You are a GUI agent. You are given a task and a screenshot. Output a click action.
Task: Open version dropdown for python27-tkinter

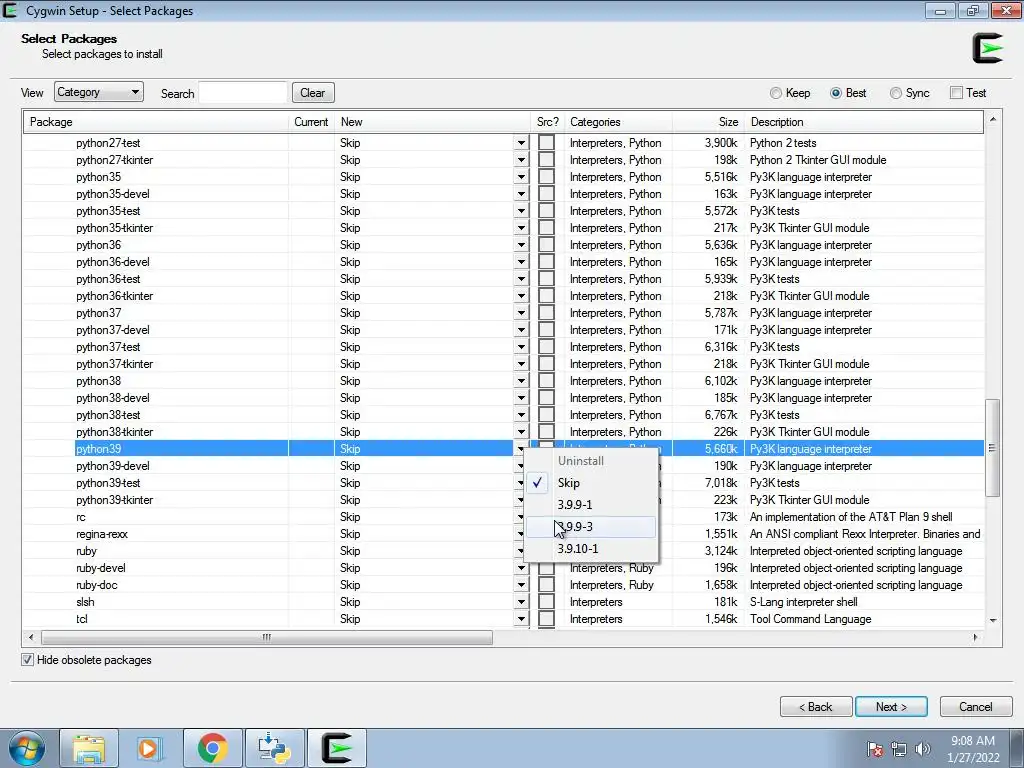(x=521, y=160)
